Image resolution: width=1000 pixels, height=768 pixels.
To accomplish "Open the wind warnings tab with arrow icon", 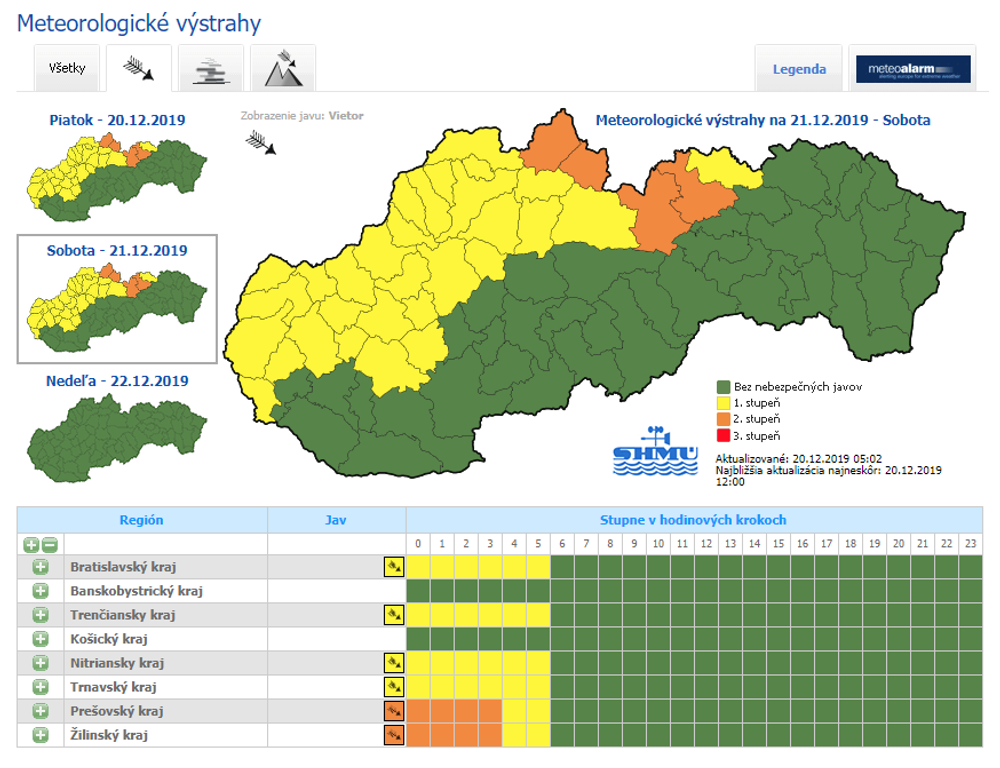I will pos(139,69).
